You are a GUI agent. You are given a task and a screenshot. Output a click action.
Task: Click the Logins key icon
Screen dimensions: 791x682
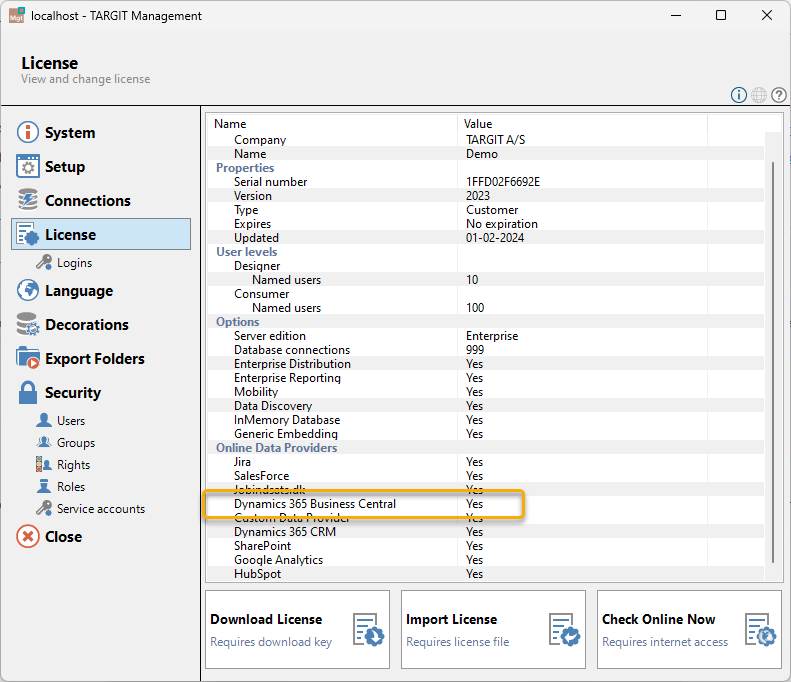(44, 262)
